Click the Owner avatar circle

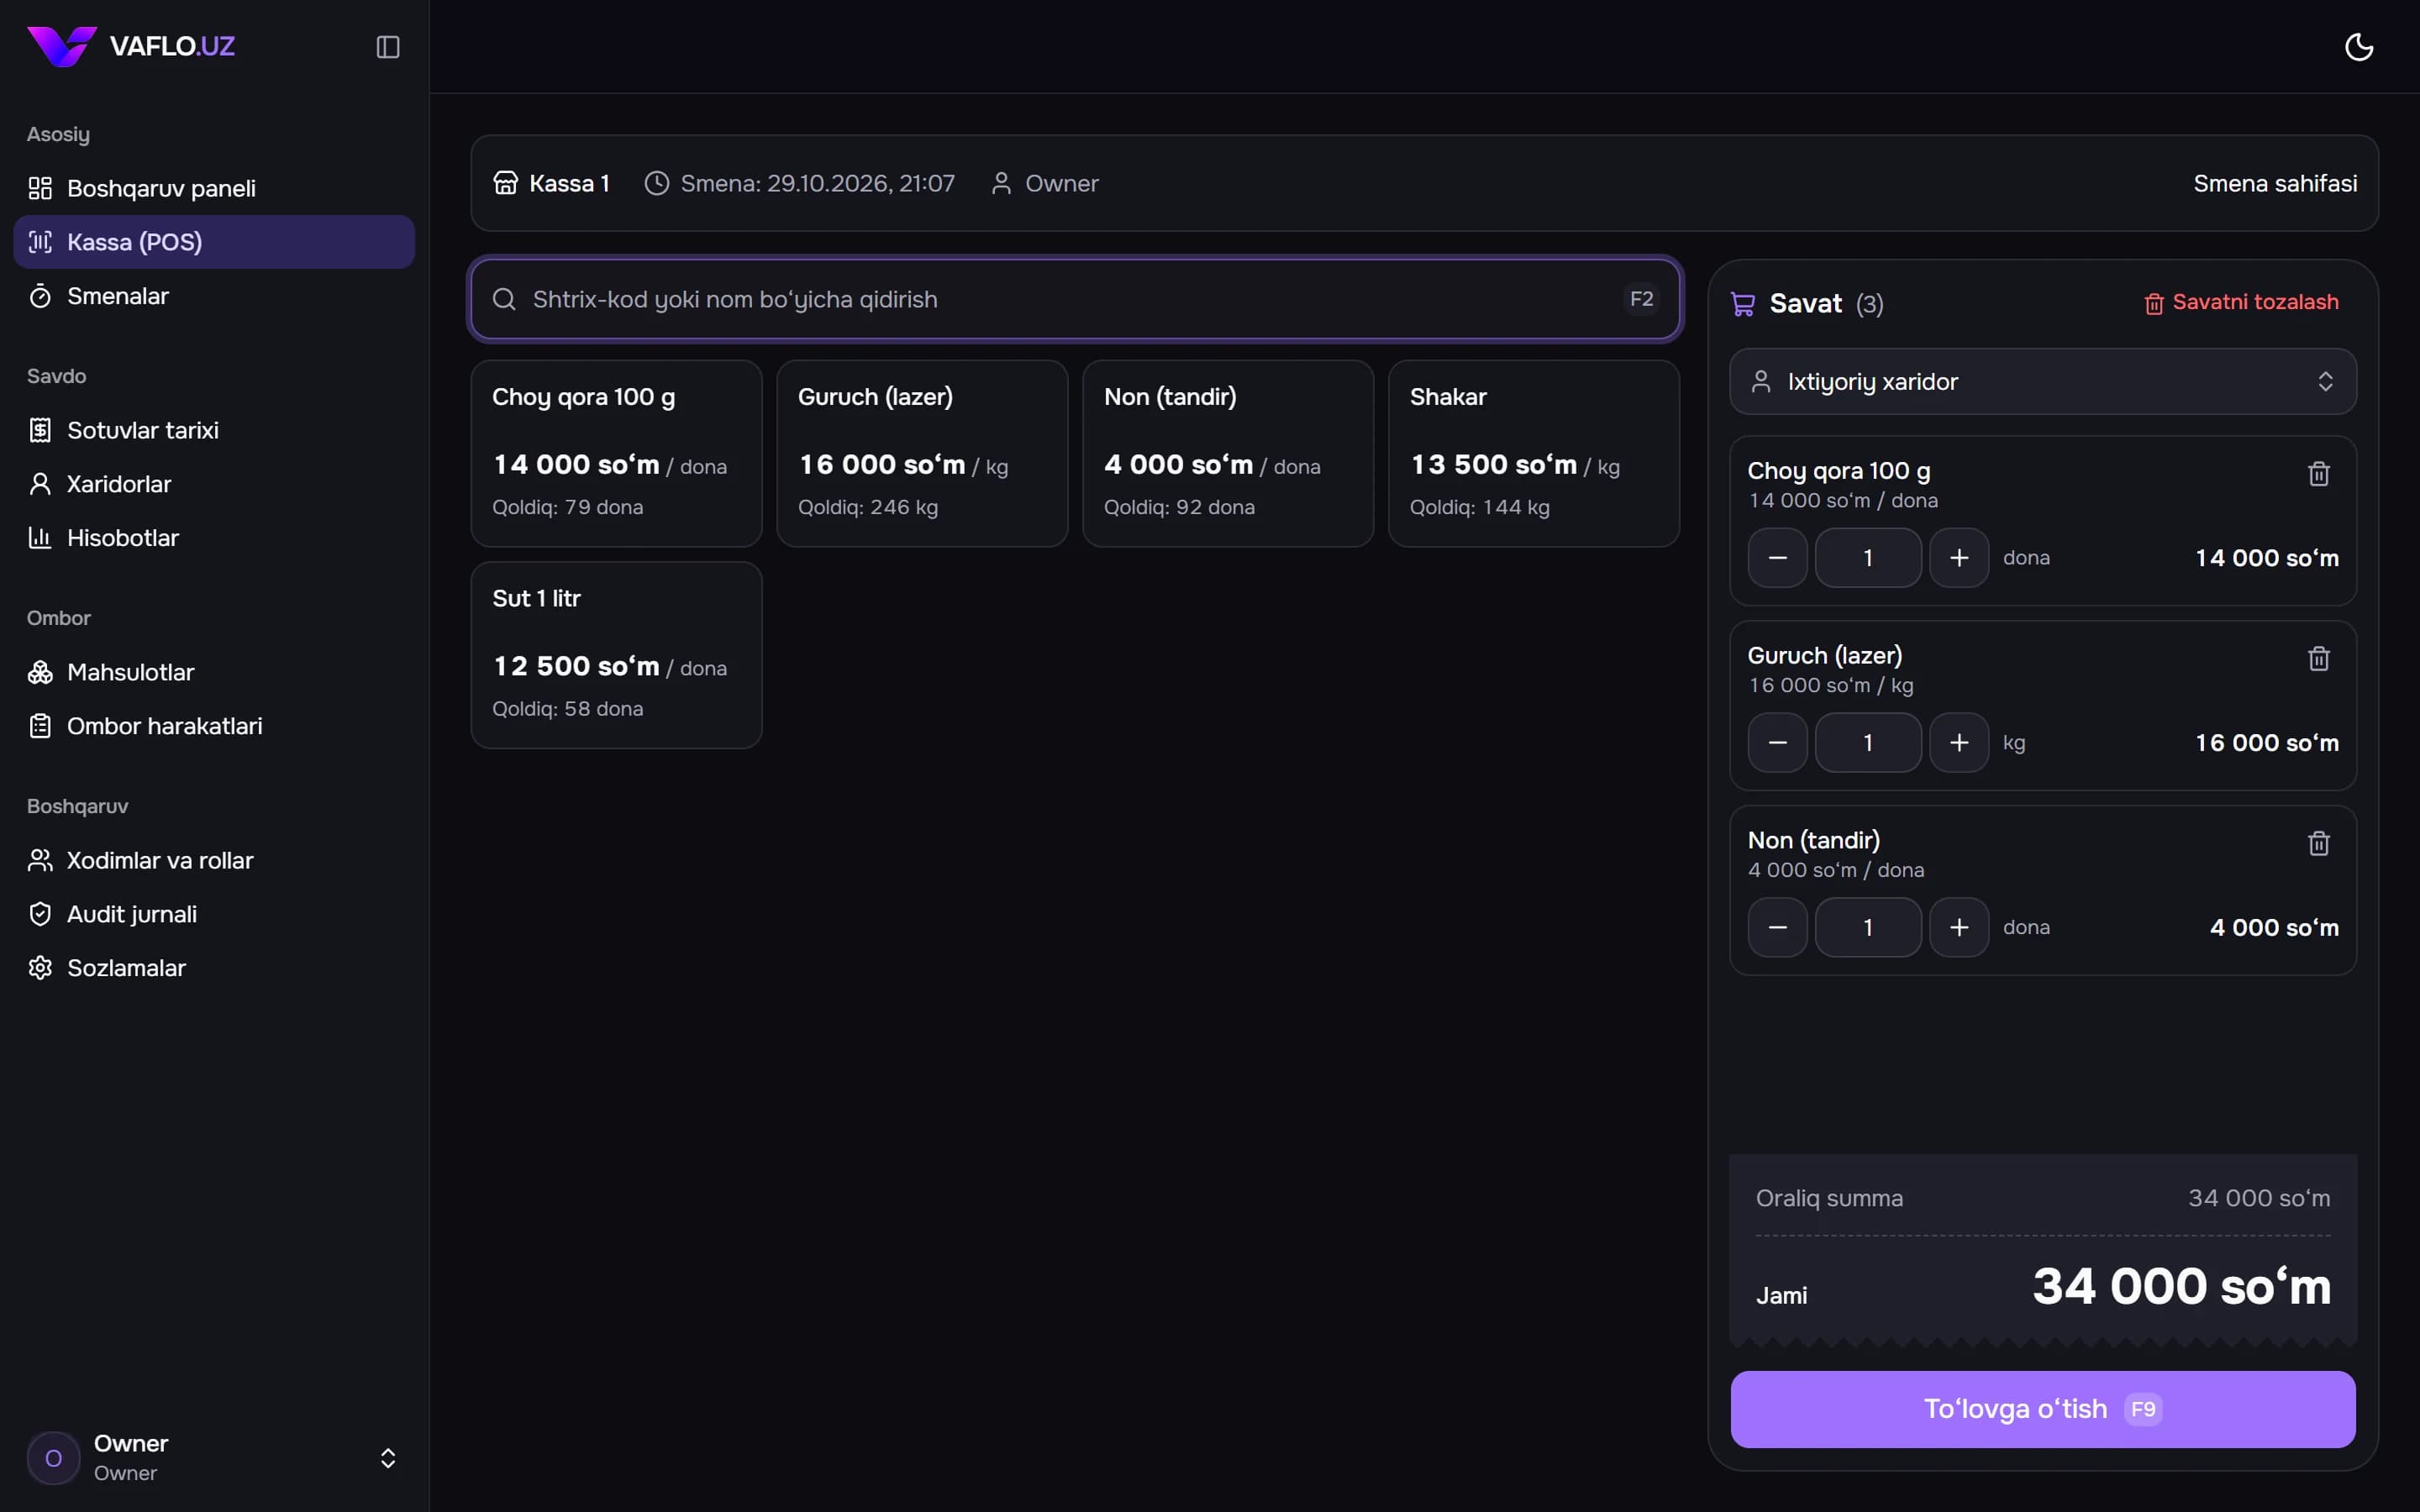54,1458
